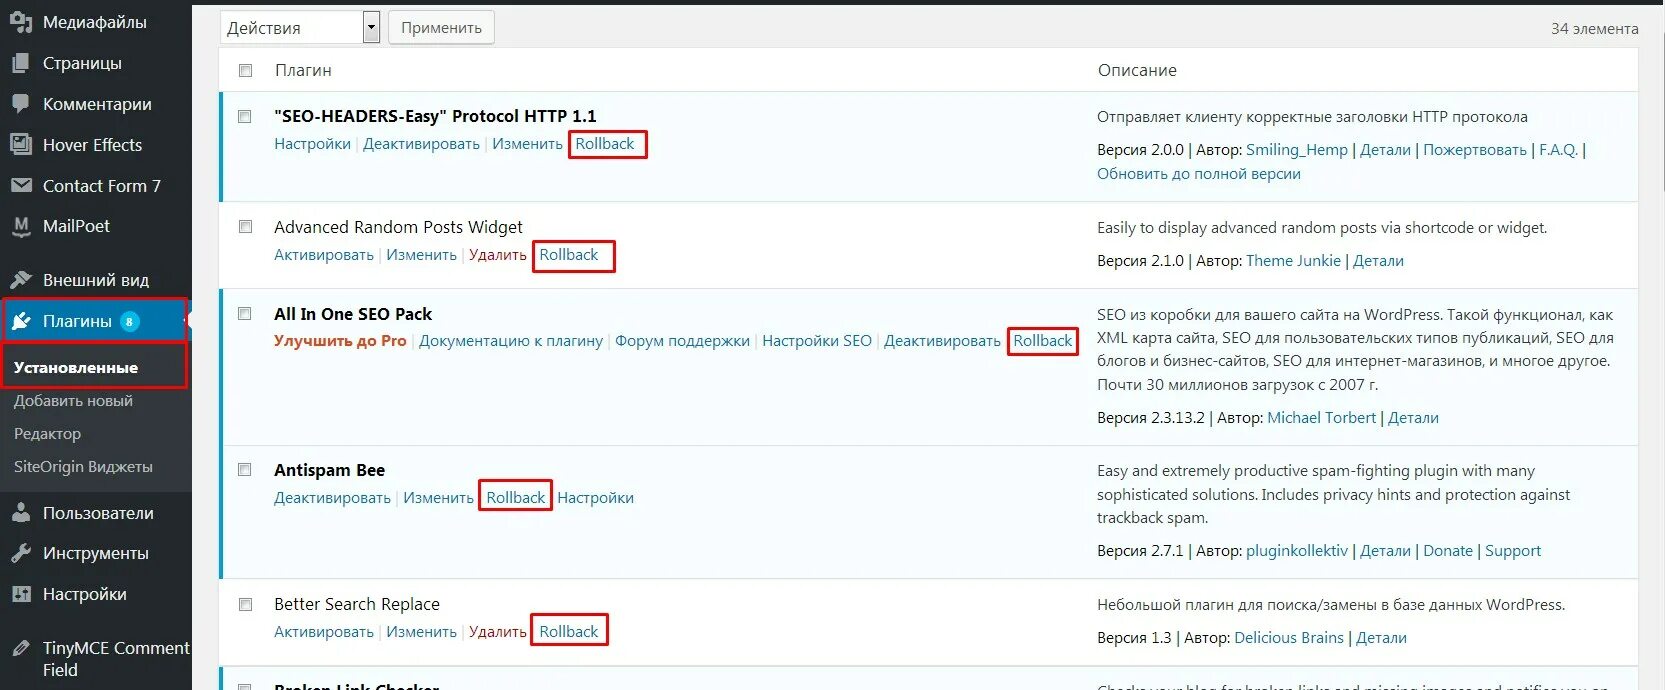Open Smiling_Hemp author link
Image resolution: width=1665 pixels, height=690 pixels.
coord(1297,150)
